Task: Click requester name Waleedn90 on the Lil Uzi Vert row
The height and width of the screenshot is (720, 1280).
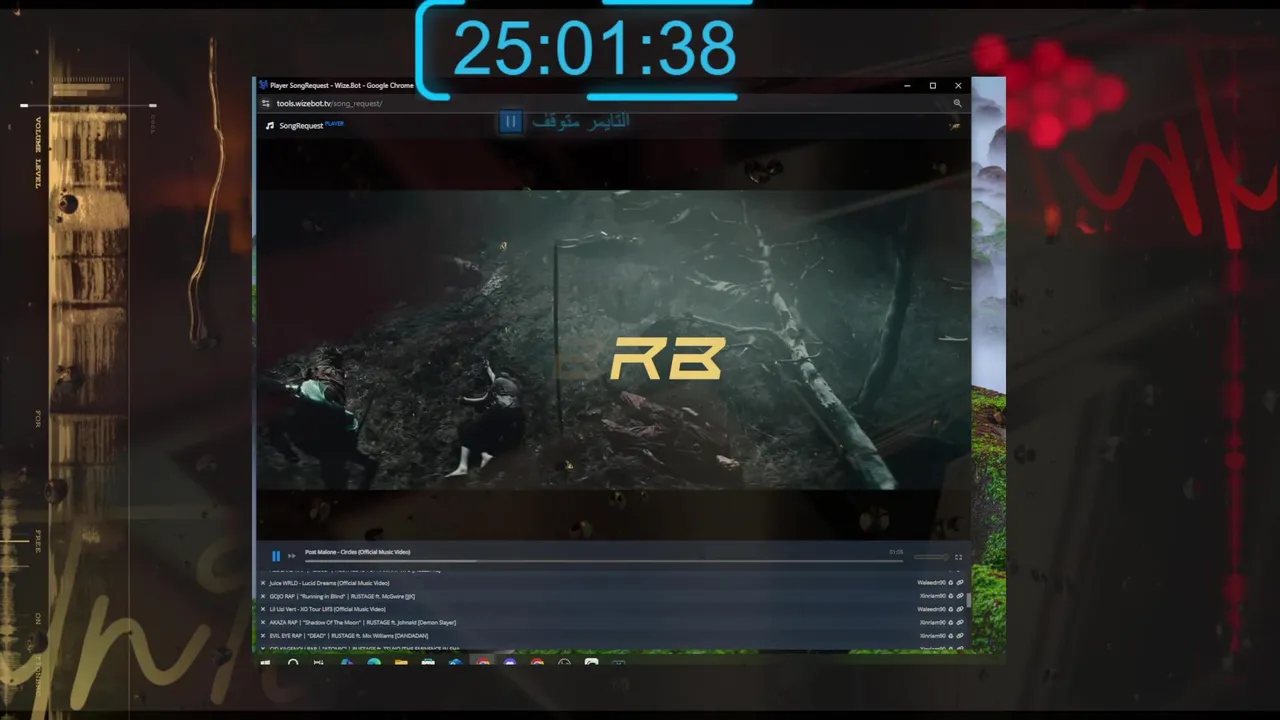Action: click(x=931, y=609)
